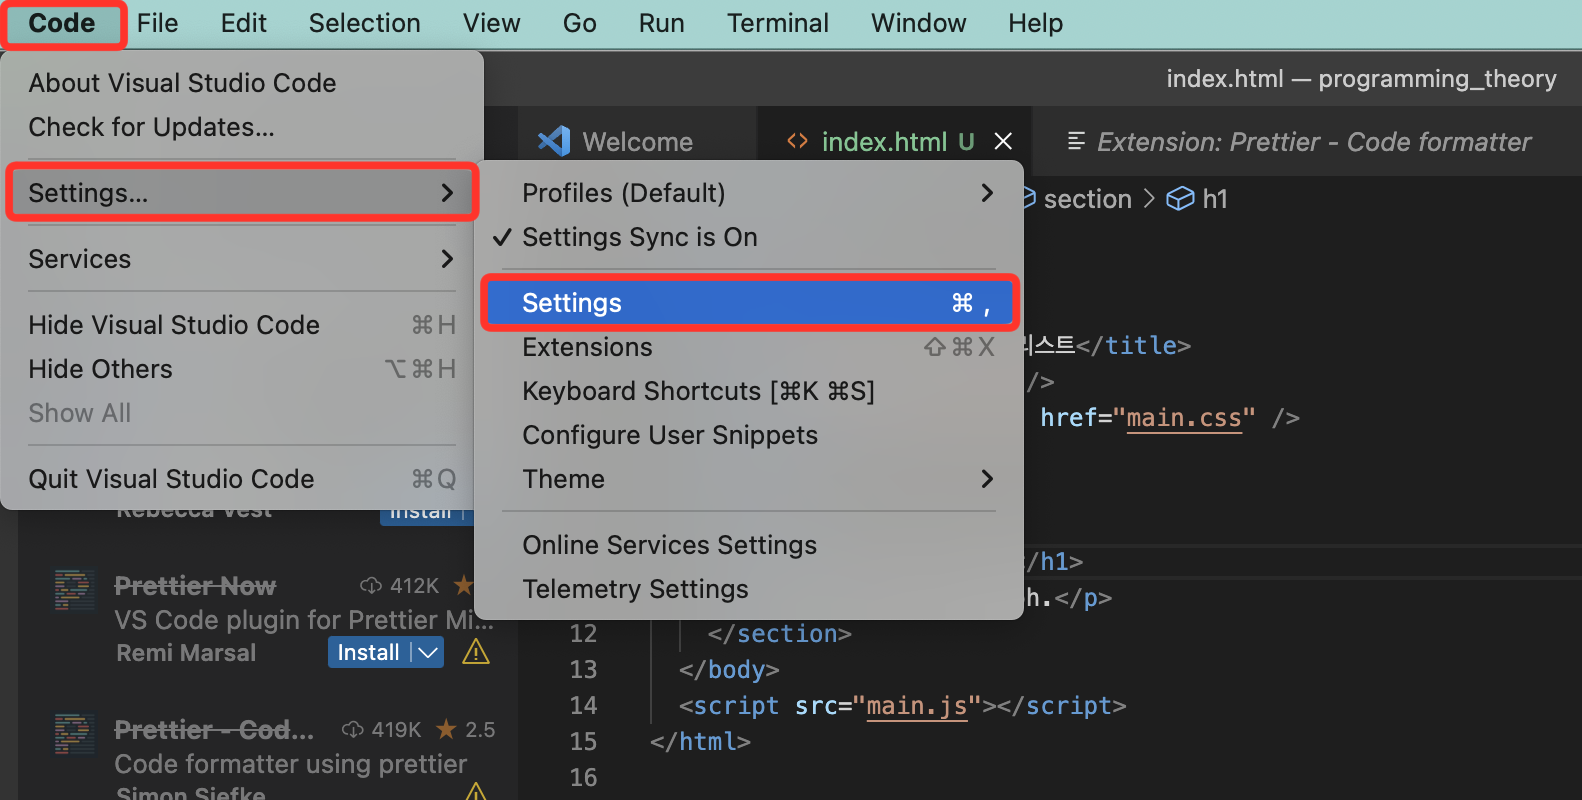Click the Prettier Now extension thumbnail
The width and height of the screenshot is (1582, 800).
(x=74, y=590)
